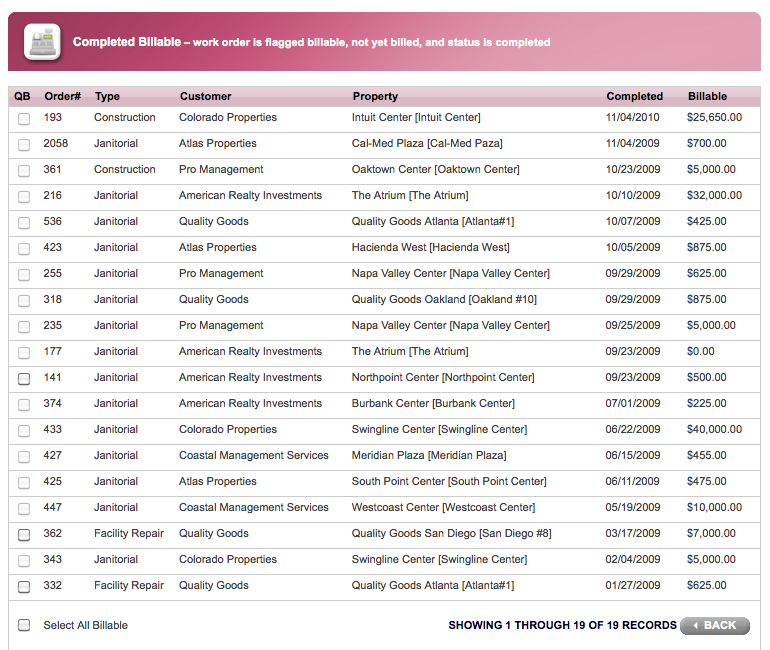Click South Point Center property cell
The image size is (770, 650).
click(449, 482)
